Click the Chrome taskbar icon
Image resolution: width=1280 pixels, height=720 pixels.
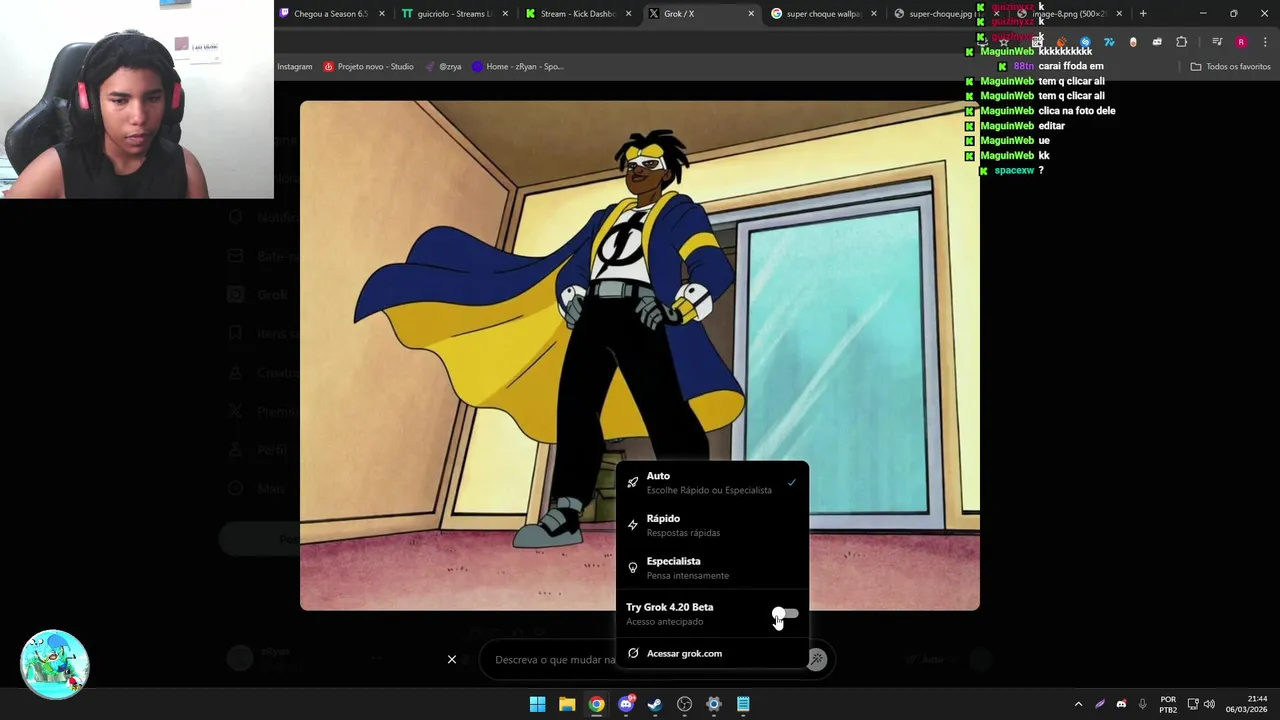point(596,704)
